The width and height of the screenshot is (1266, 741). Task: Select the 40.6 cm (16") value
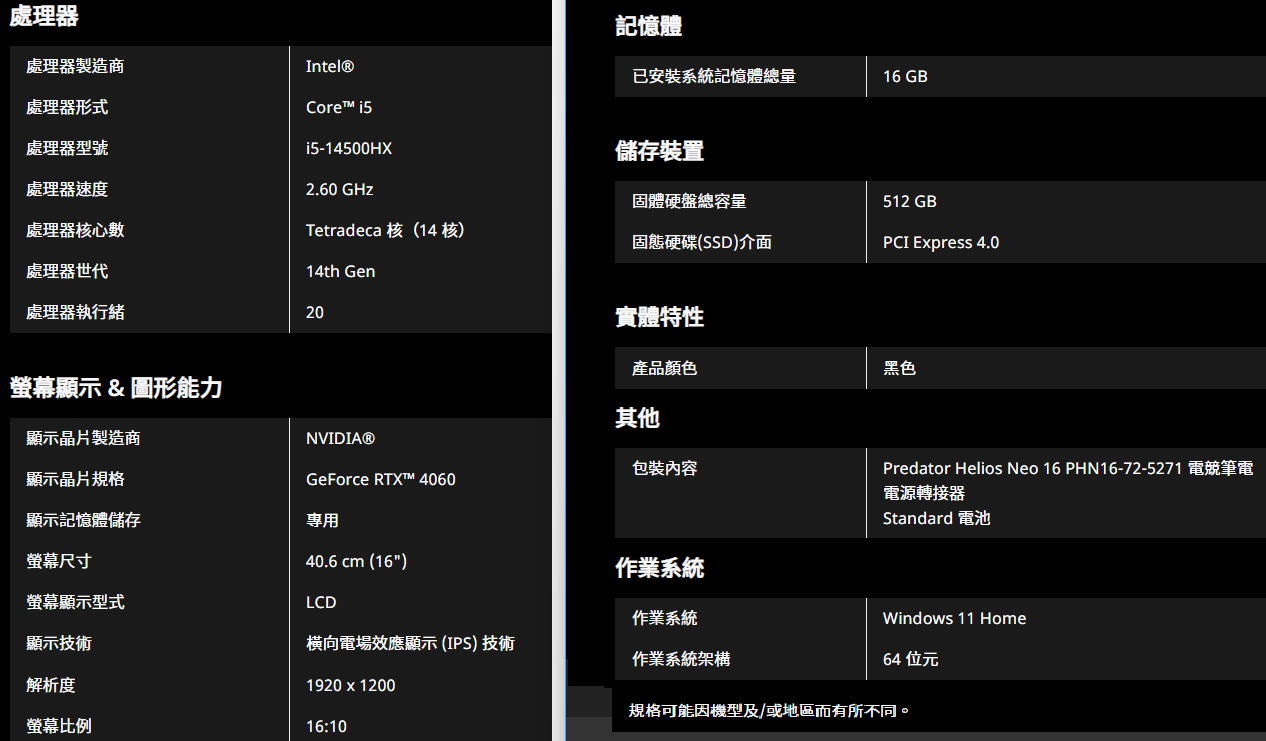pos(356,561)
